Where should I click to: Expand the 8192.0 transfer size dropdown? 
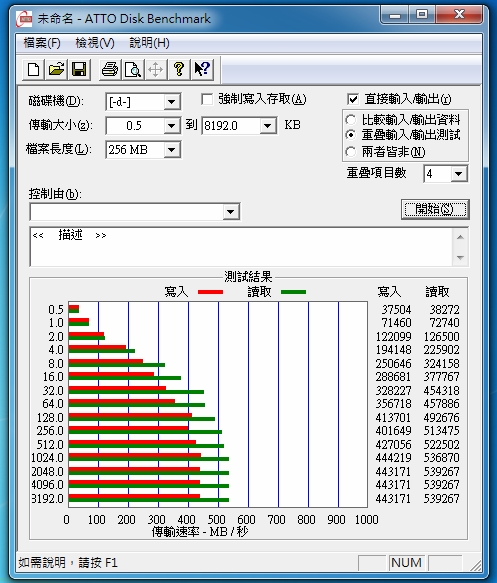pyautogui.click(x=267, y=126)
